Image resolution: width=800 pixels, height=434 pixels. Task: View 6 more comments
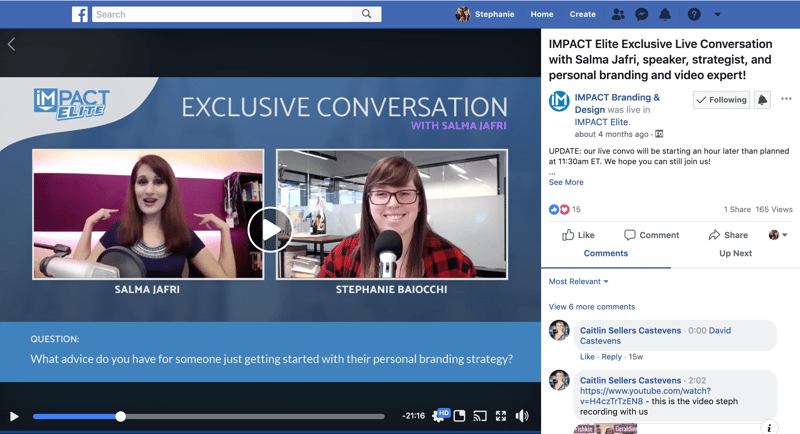point(592,307)
